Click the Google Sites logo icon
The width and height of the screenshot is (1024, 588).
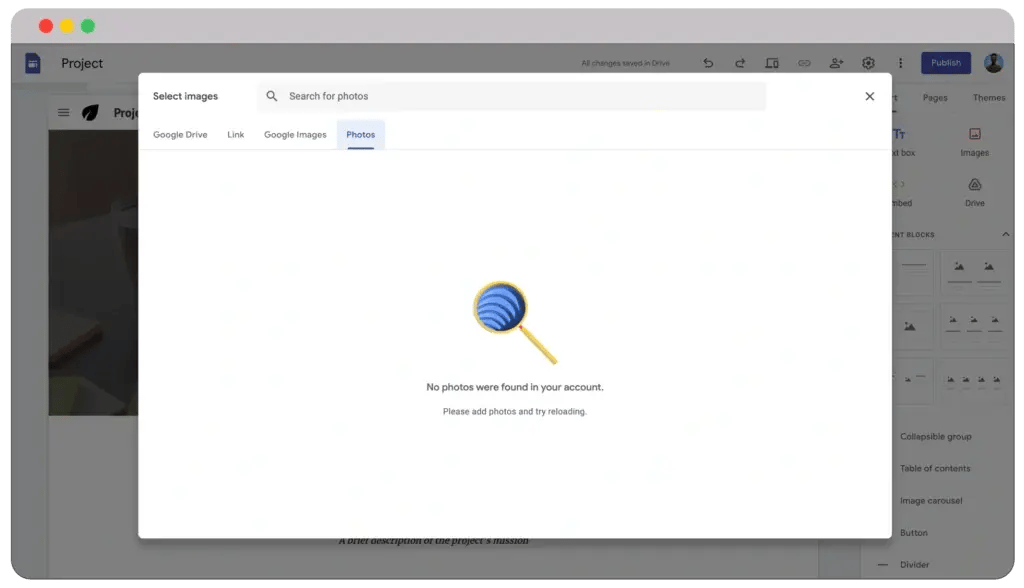coord(33,63)
